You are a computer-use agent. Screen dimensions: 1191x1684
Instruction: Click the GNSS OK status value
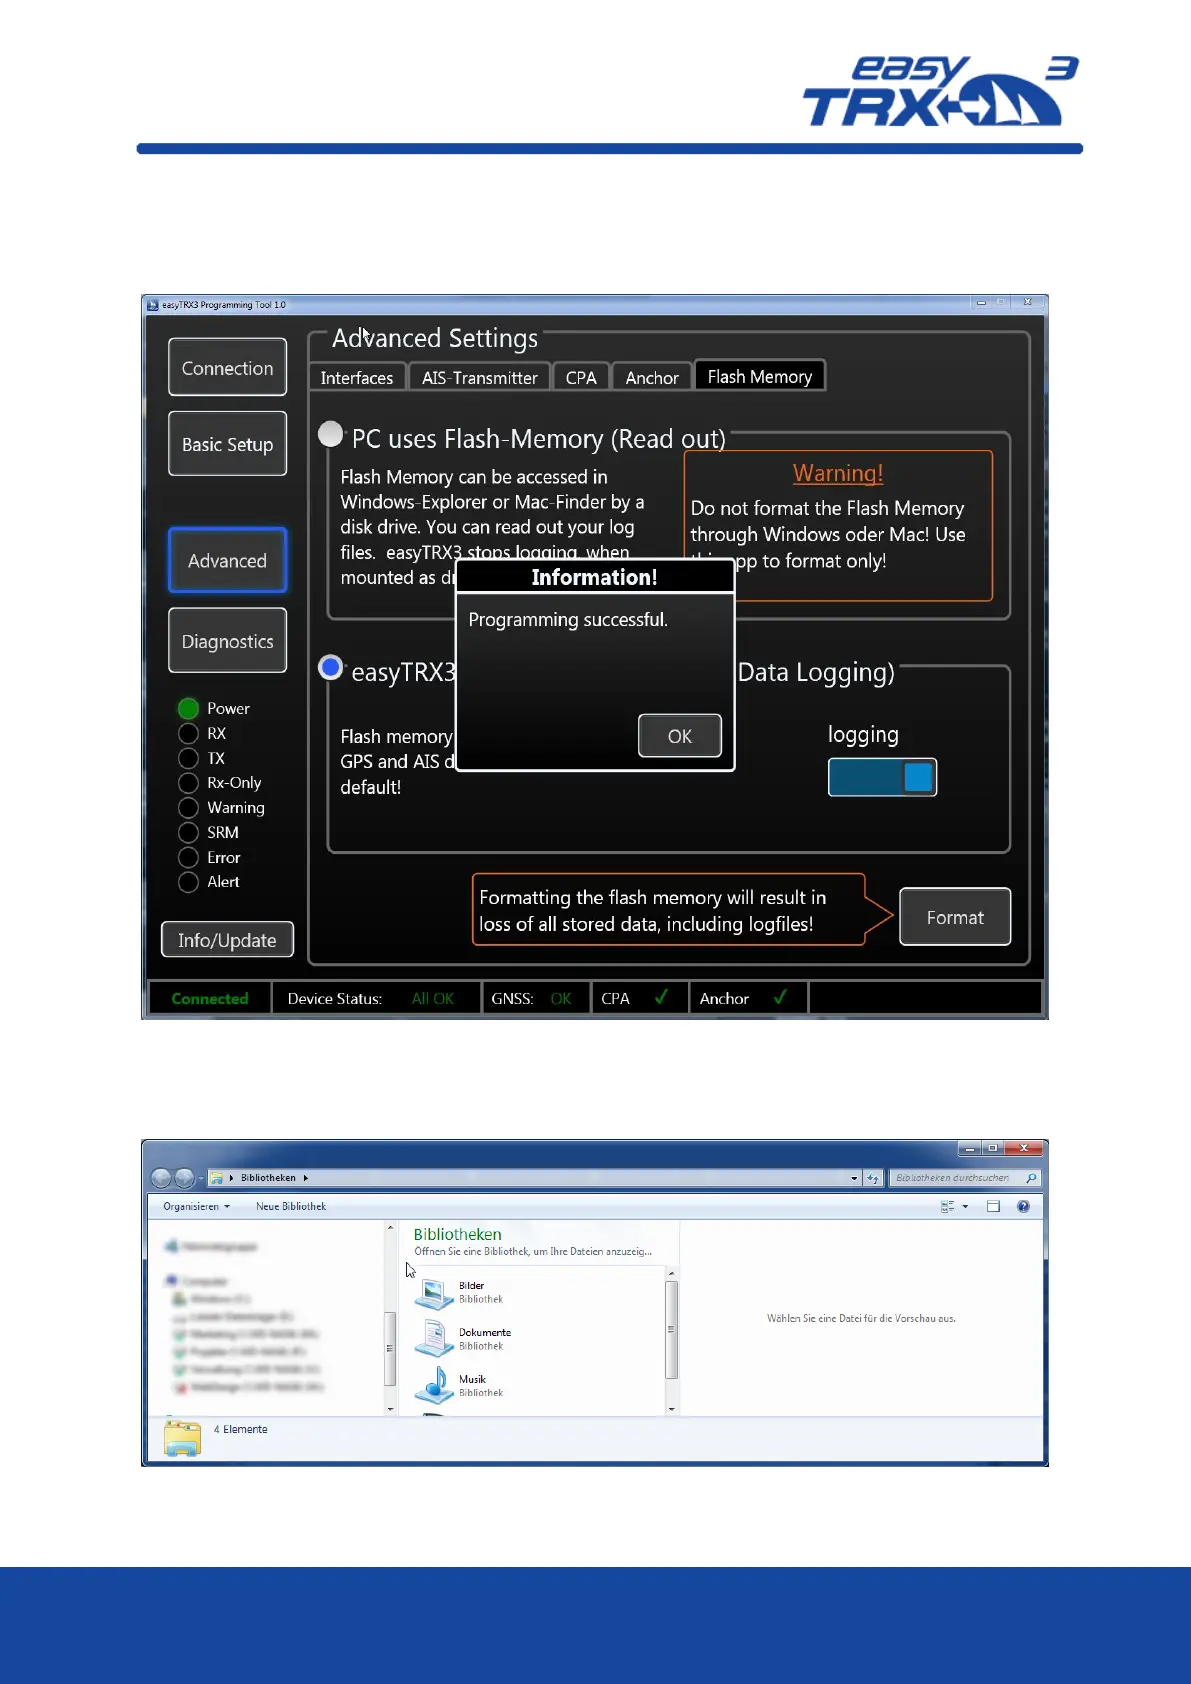coord(561,999)
